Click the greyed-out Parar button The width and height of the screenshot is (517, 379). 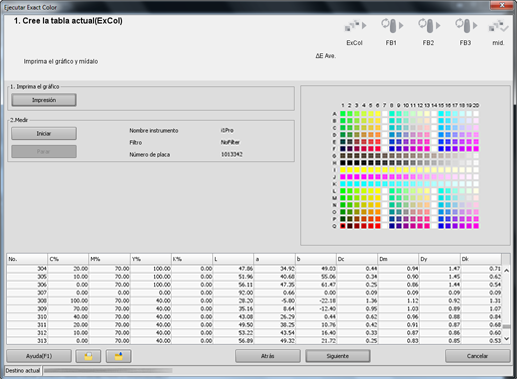tap(44, 151)
